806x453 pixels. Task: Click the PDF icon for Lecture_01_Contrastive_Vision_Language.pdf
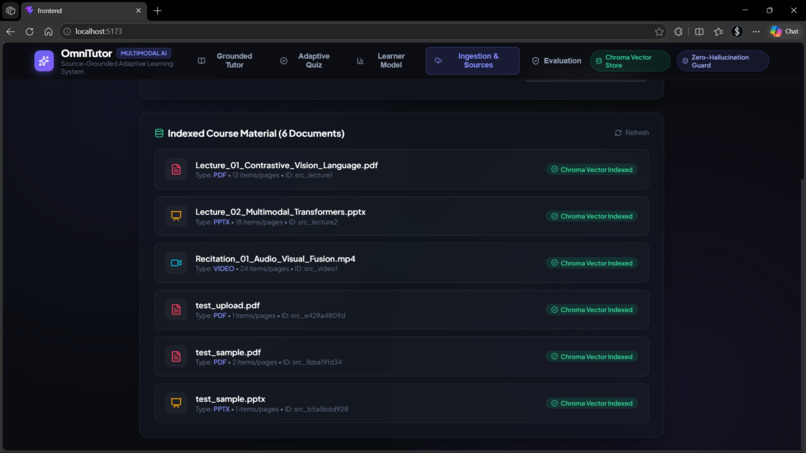[x=176, y=170]
